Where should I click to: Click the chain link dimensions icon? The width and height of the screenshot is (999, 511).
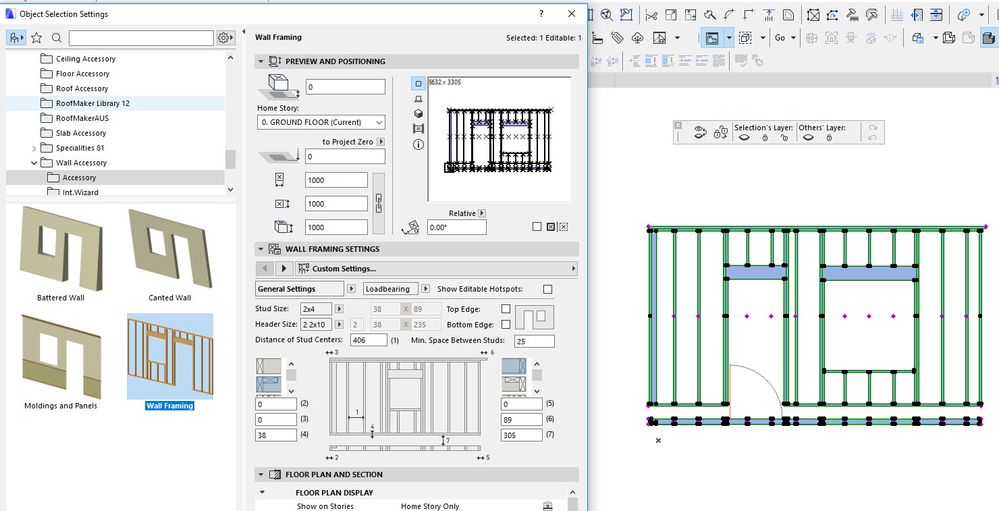coord(378,203)
